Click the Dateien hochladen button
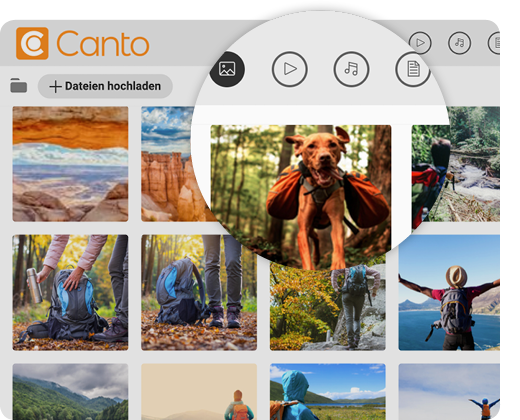The height and width of the screenshot is (420, 520). pyautogui.click(x=105, y=86)
